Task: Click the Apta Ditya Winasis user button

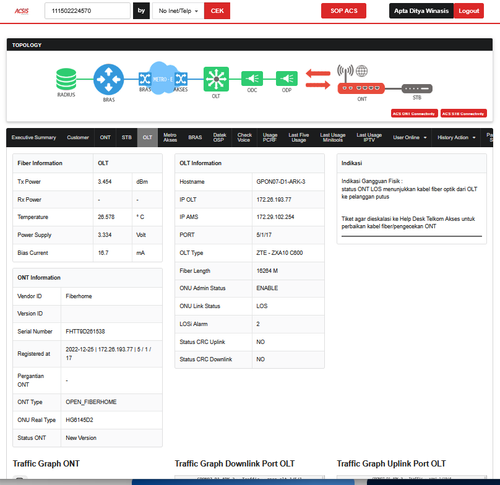Action: tap(421, 11)
